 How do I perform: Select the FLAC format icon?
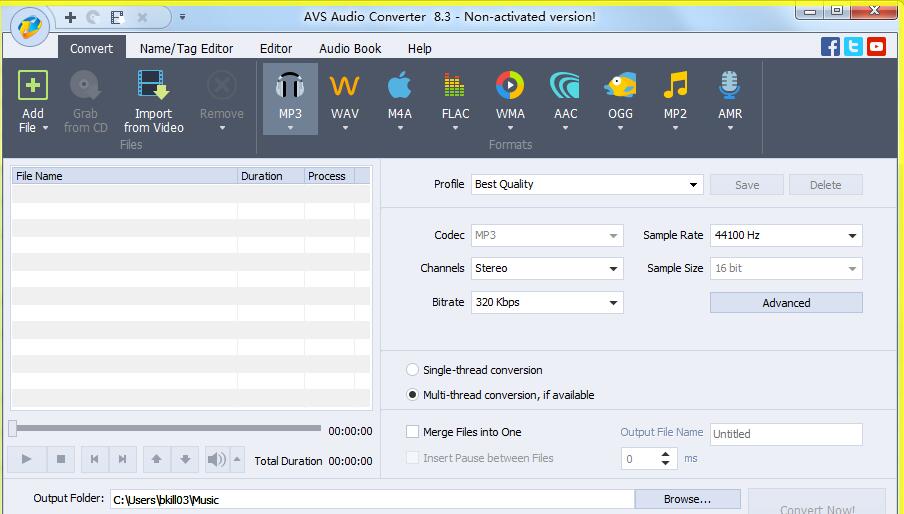[455, 85]
